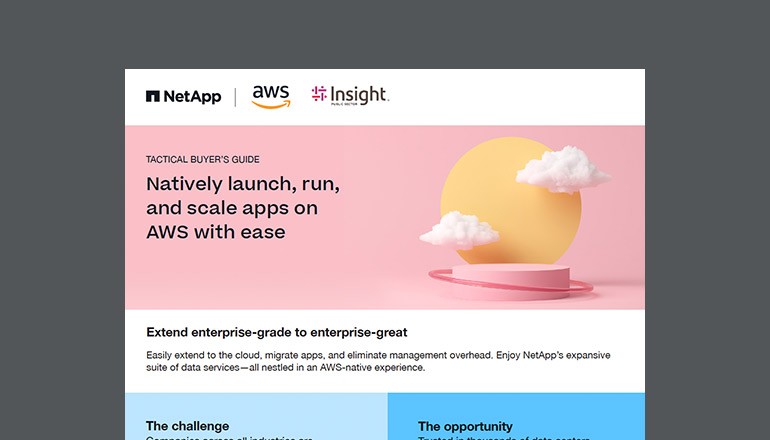Image resolution: width=770 pixels, height=440 pixels.
Task: Select "The opportunity" section heading
Action: (465, 426)
